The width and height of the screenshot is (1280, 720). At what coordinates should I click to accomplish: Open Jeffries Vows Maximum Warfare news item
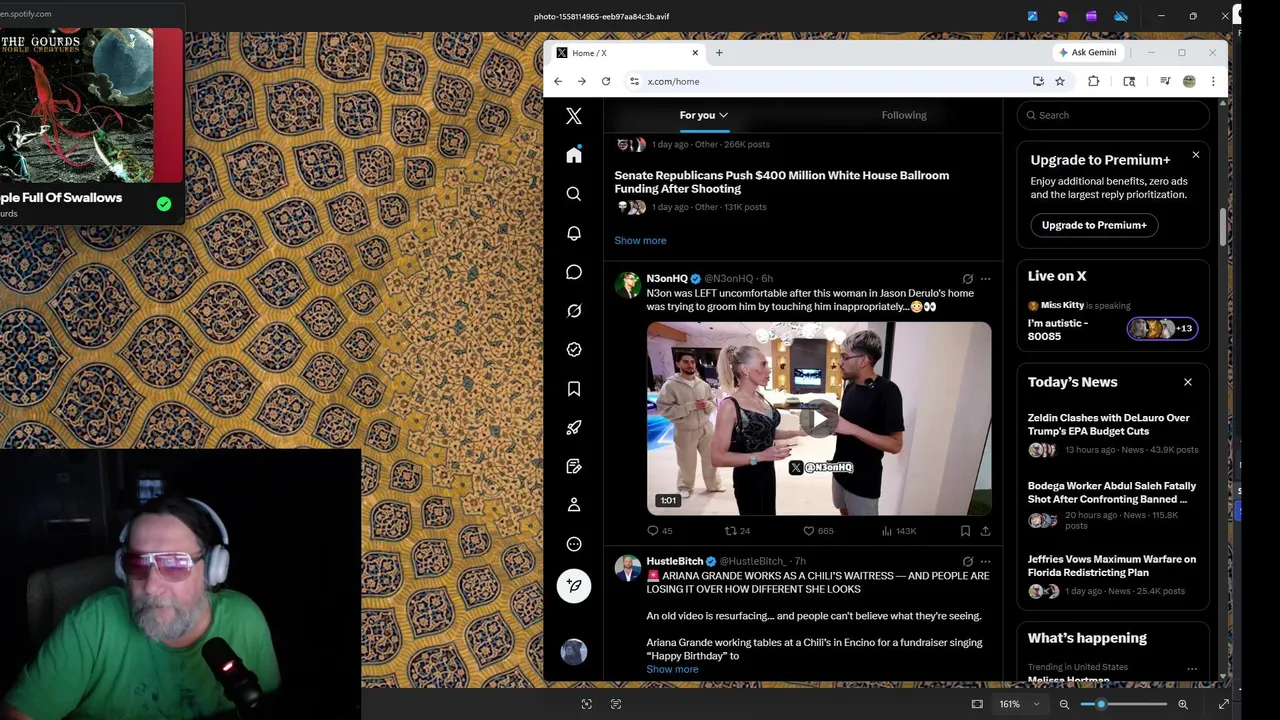(x=1113, y=575)
